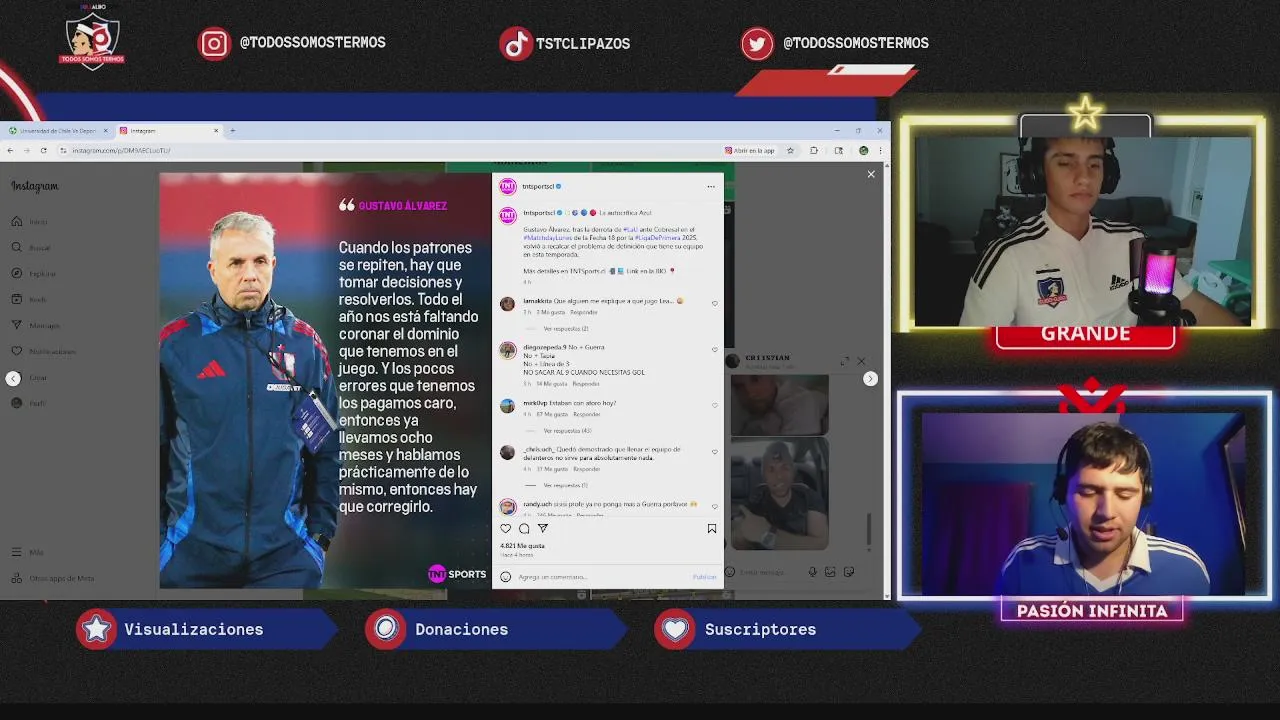Open Perfil in the Instagram sidebar
The height and width of the screenshot is (720, 1280).
point(29,404)
